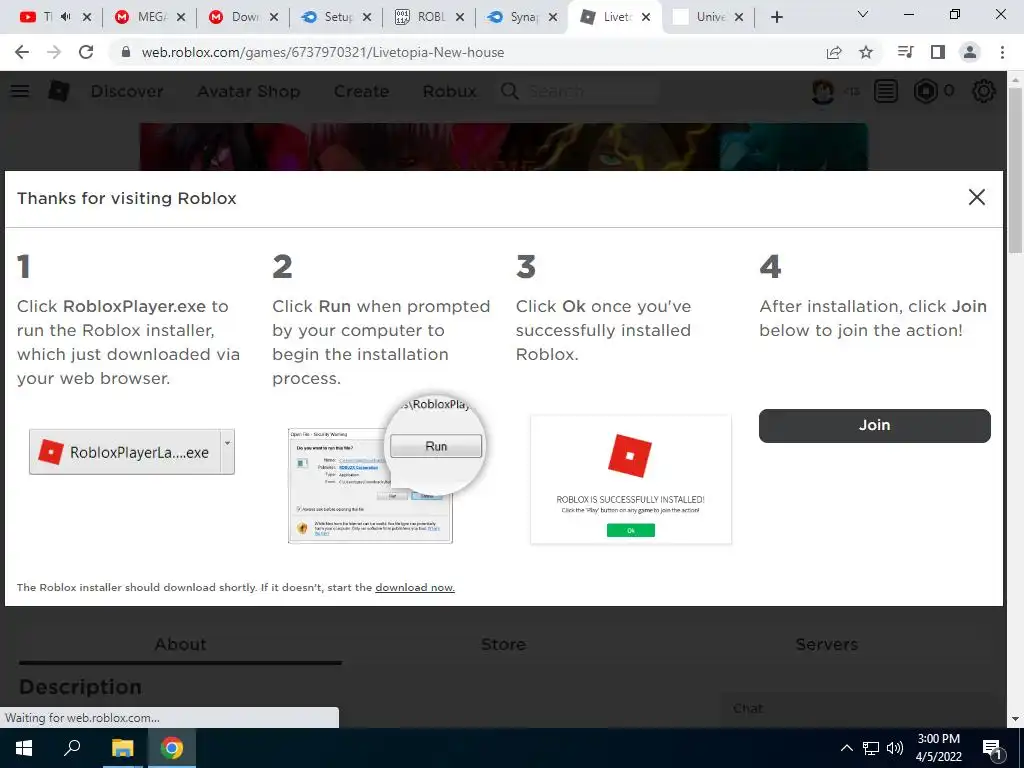Close the Thanks for visiting Roblox dialog
The width and height of the screenshot is (1024, 768).
(x=976, y=197)
